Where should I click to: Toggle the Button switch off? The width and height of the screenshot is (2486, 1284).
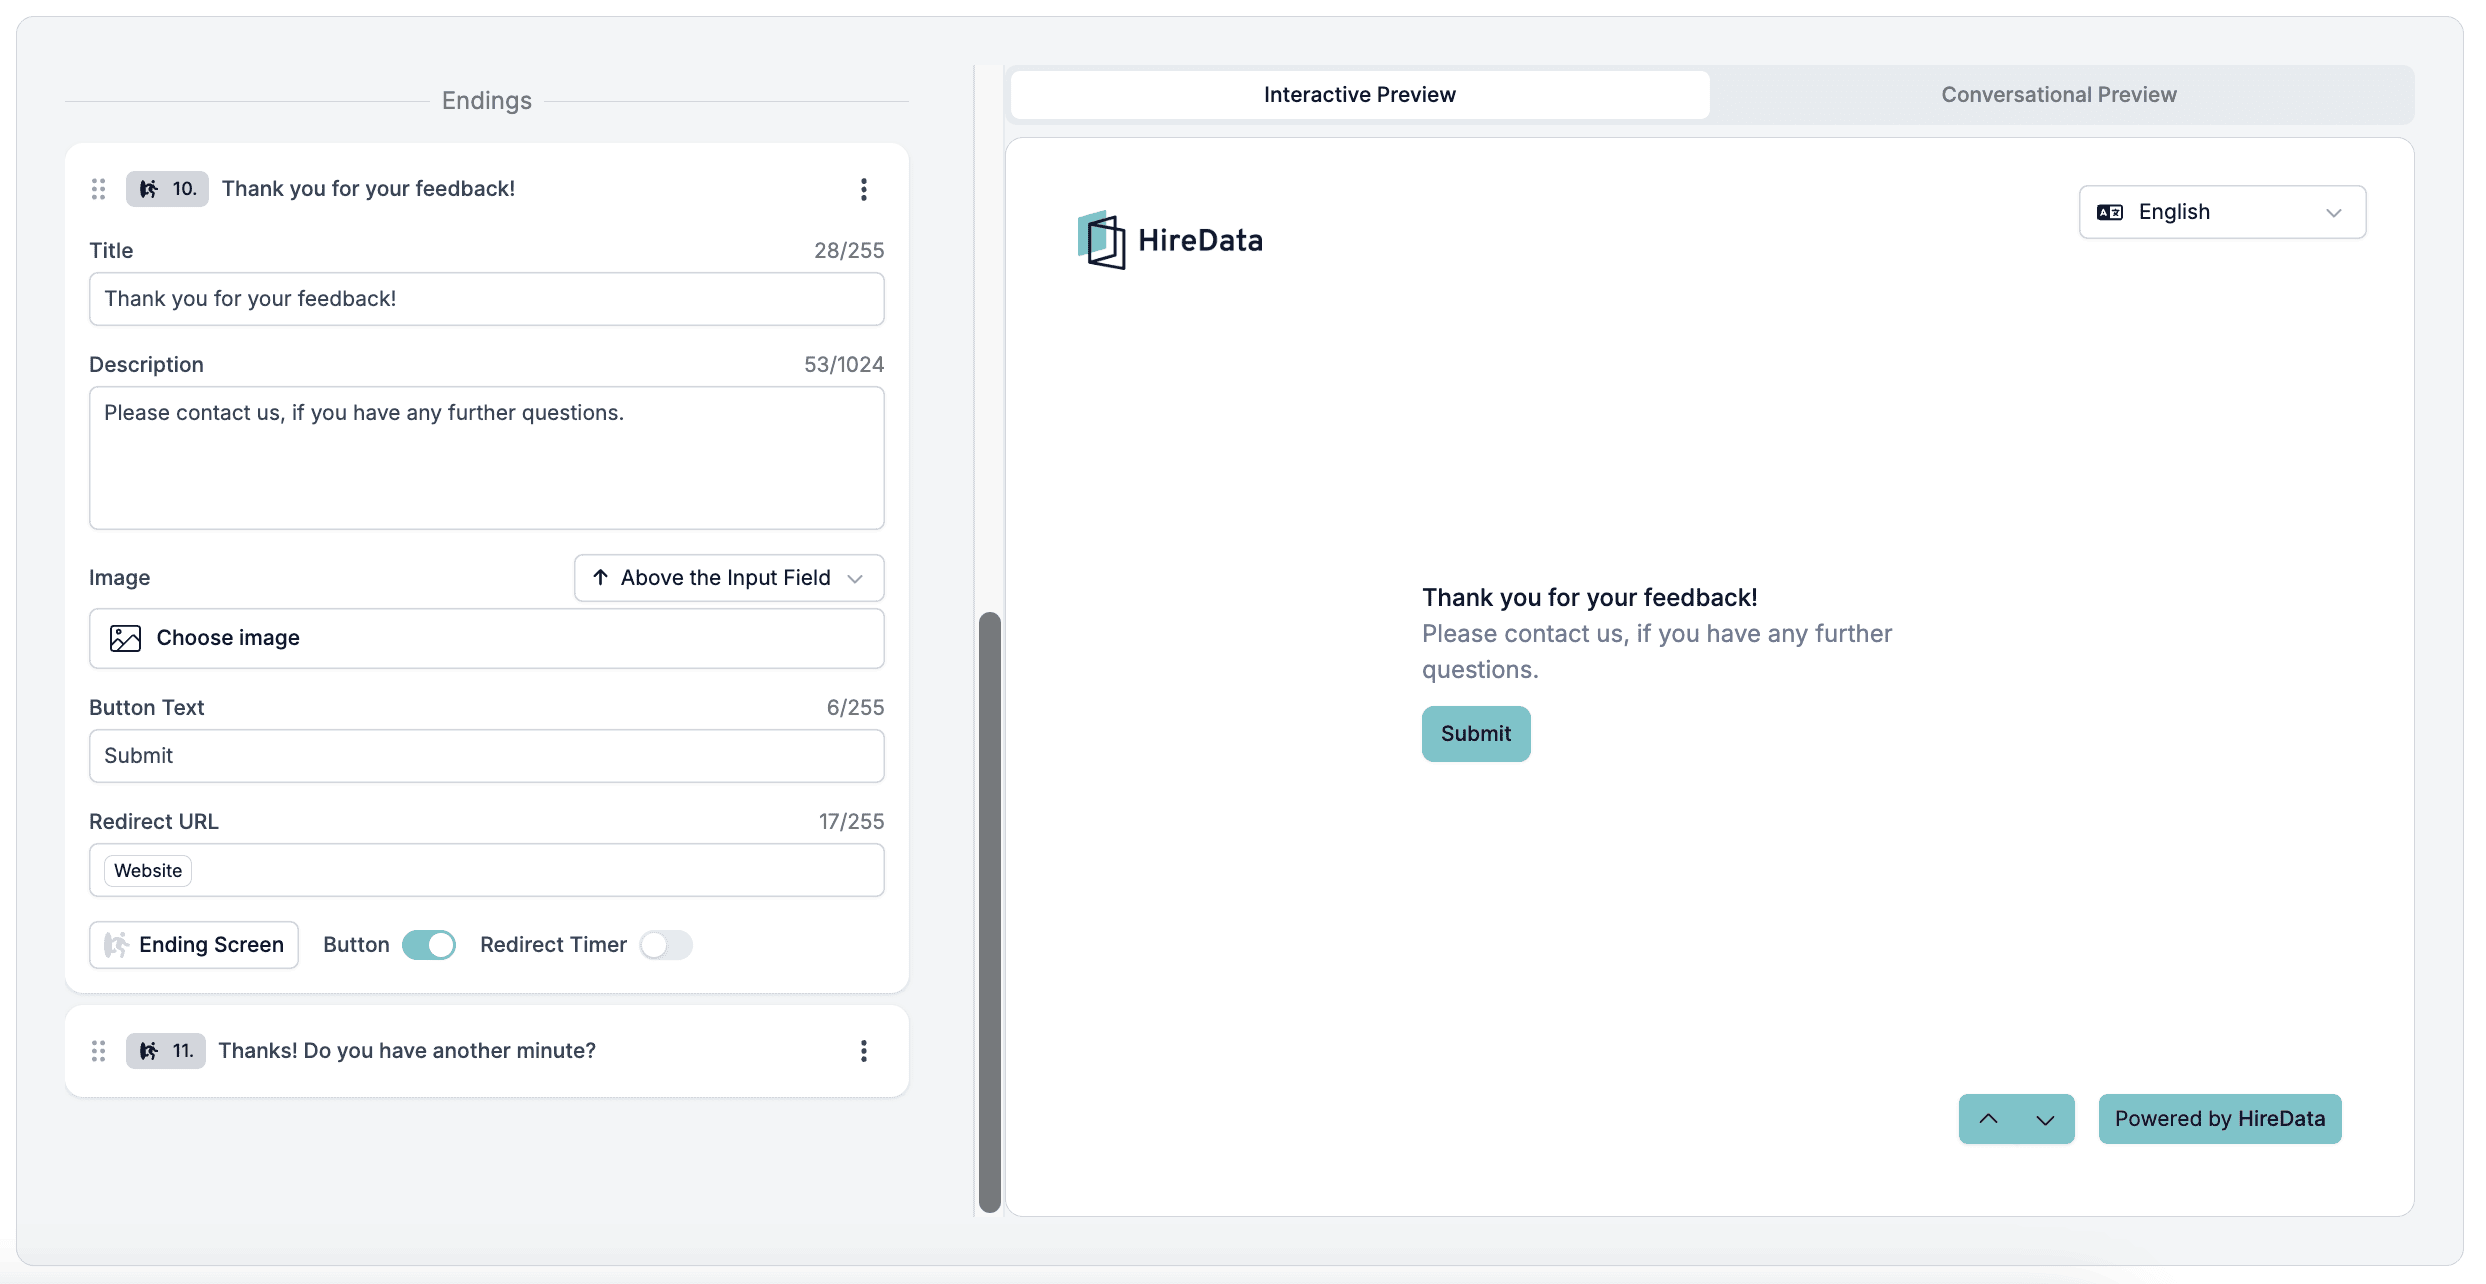tap(429, 945)
